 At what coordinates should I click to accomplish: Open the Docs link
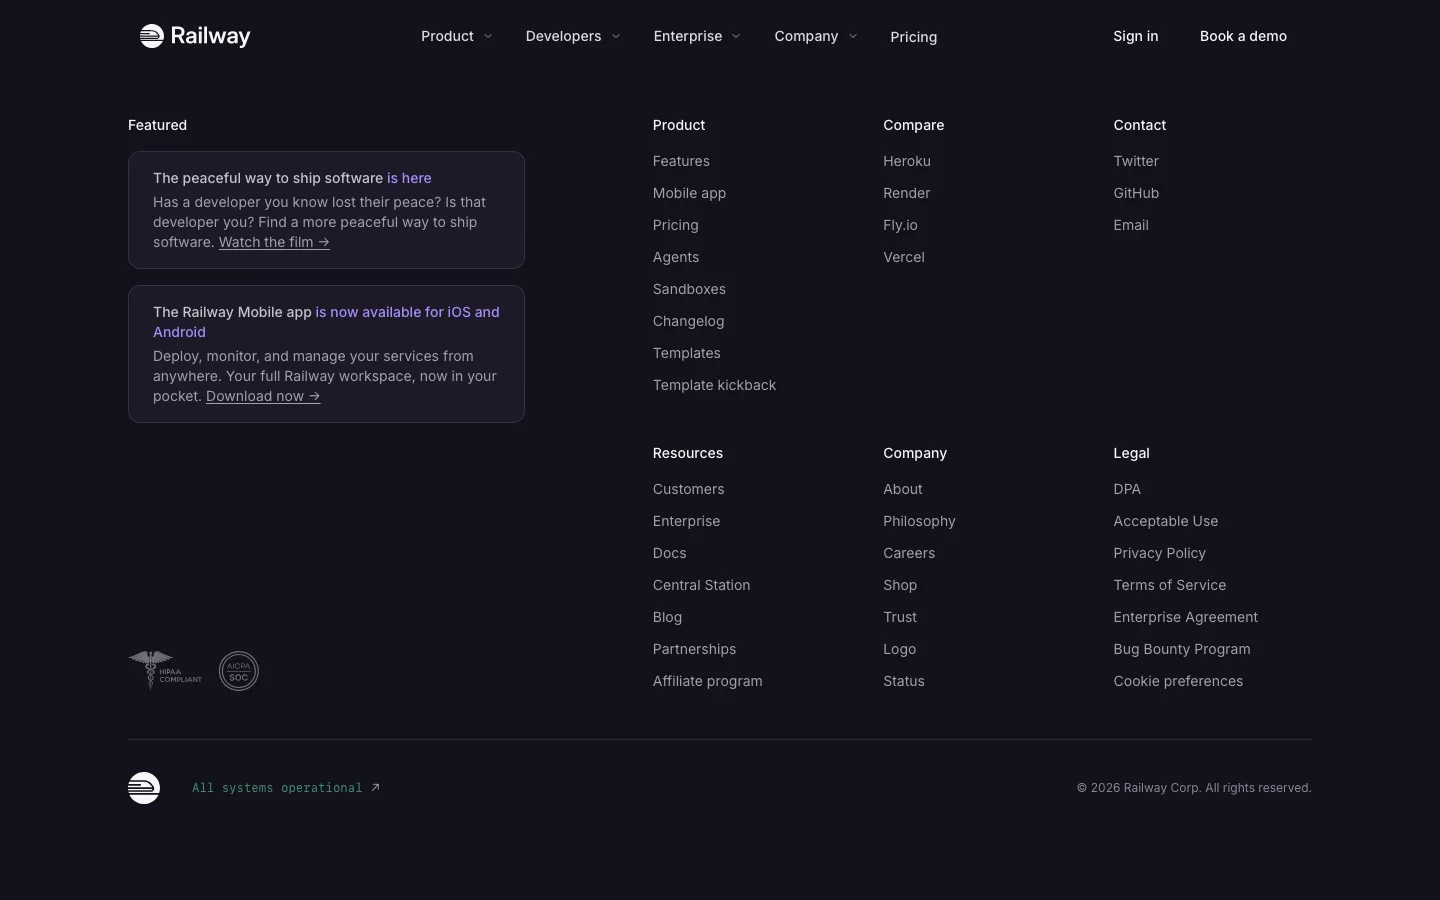(669, 553)
